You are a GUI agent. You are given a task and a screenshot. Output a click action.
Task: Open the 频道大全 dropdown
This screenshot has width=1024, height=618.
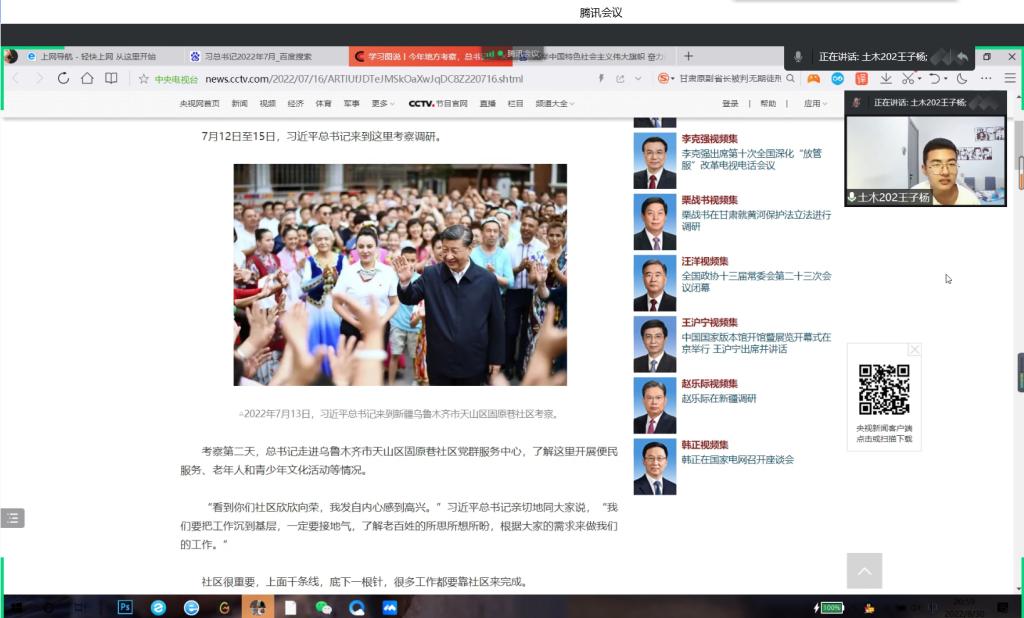(x=555, y=103)
